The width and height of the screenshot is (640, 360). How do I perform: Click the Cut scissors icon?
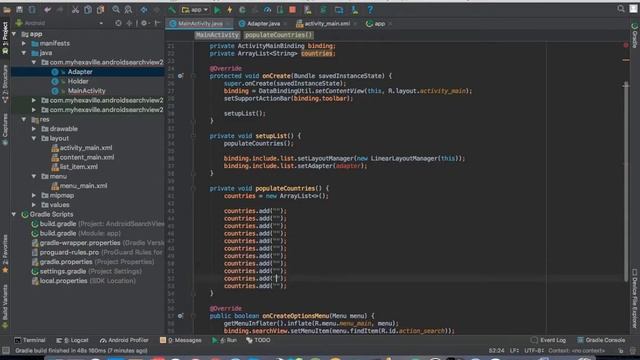(x=75, y=9)
